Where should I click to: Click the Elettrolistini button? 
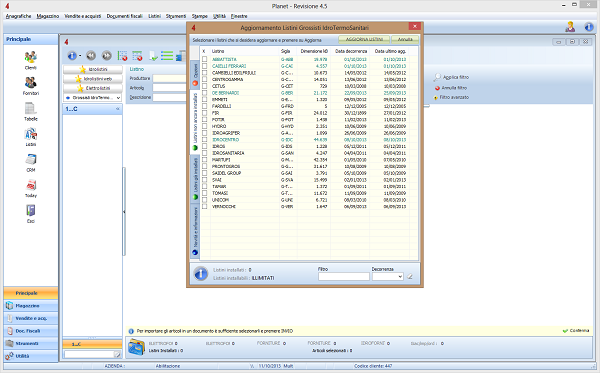coord(93,88)
